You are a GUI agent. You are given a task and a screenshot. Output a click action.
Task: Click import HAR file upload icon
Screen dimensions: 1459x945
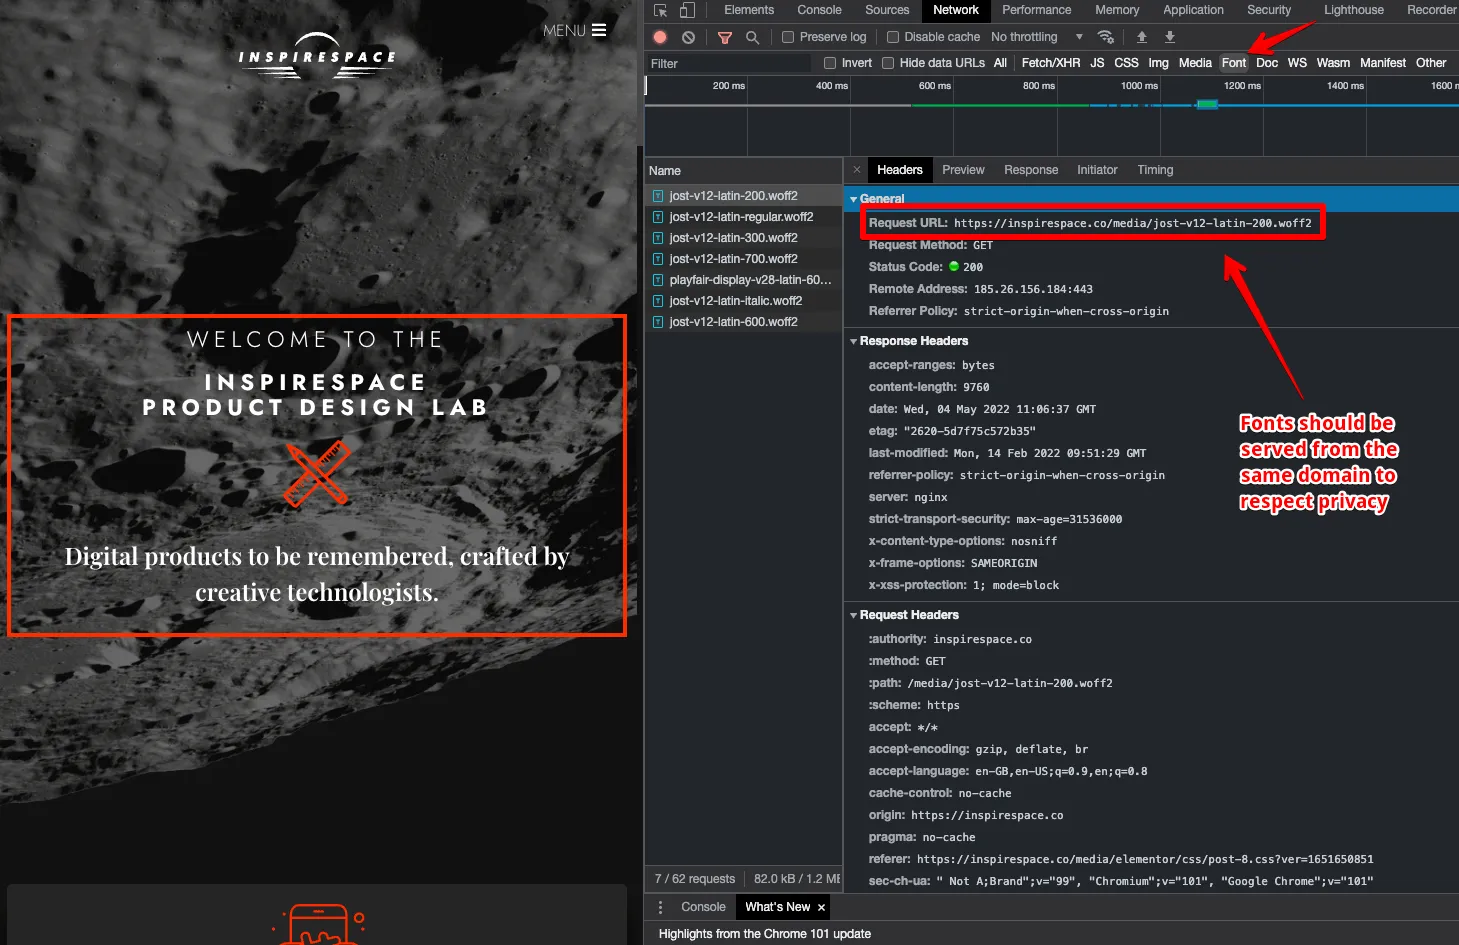tap(1141, 37)
